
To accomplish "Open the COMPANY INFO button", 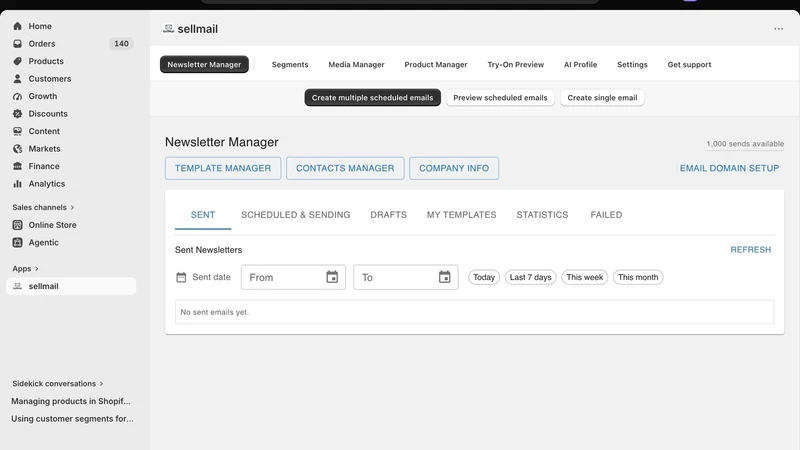I will (x=454, y=168).
